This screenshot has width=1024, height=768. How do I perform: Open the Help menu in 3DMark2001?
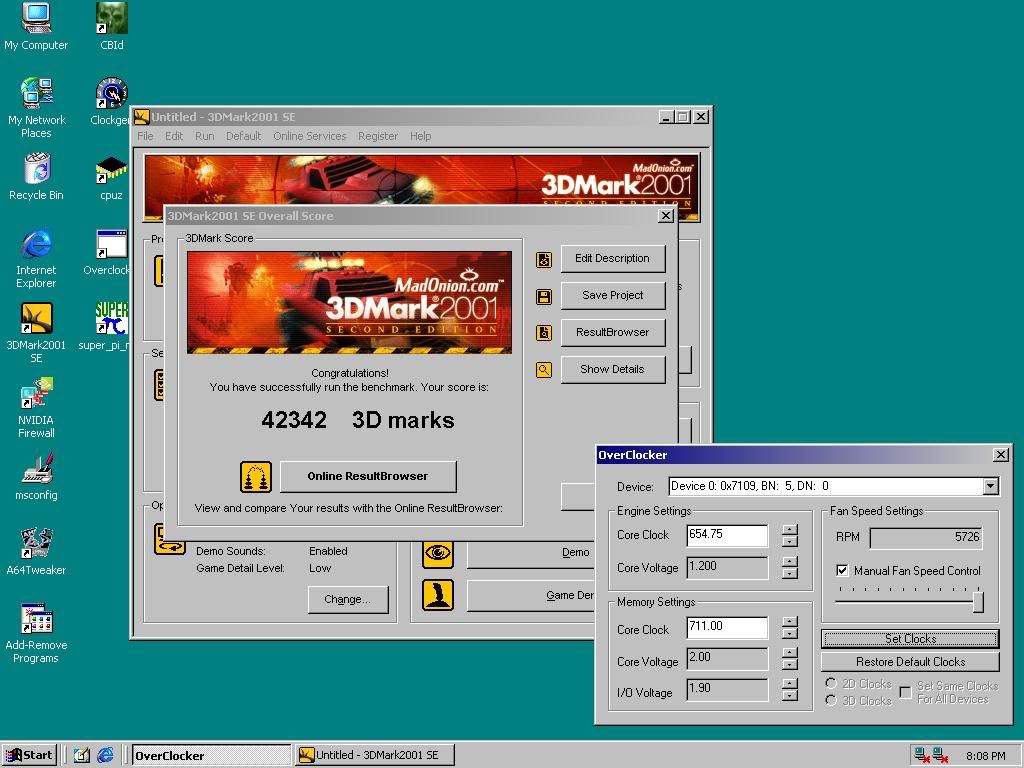click(x=421, y=136)
